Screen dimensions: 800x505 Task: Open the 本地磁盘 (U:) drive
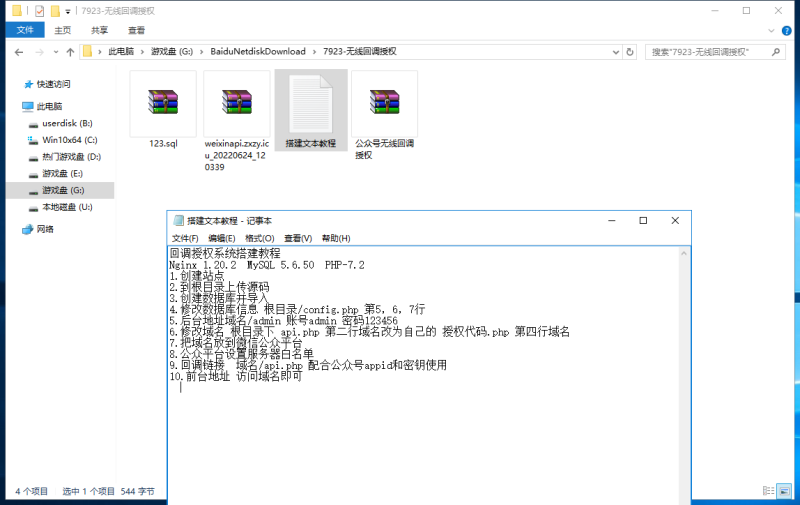coord(67,207)
